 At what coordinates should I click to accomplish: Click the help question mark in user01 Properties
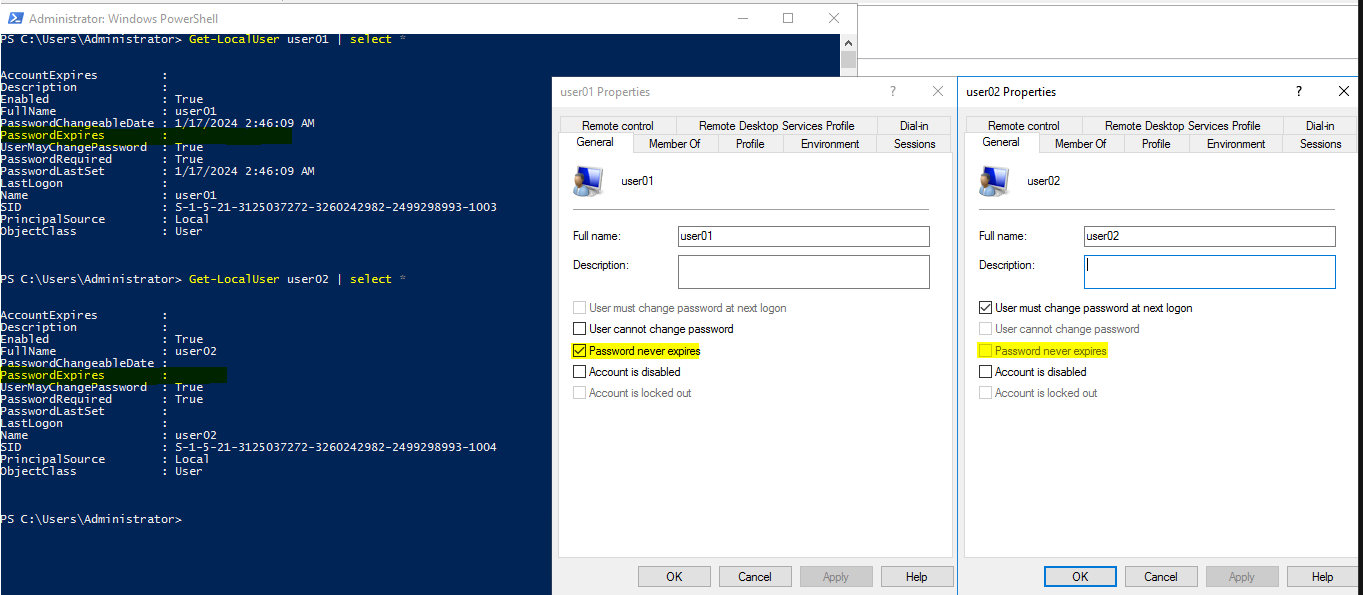click(893, 91)
